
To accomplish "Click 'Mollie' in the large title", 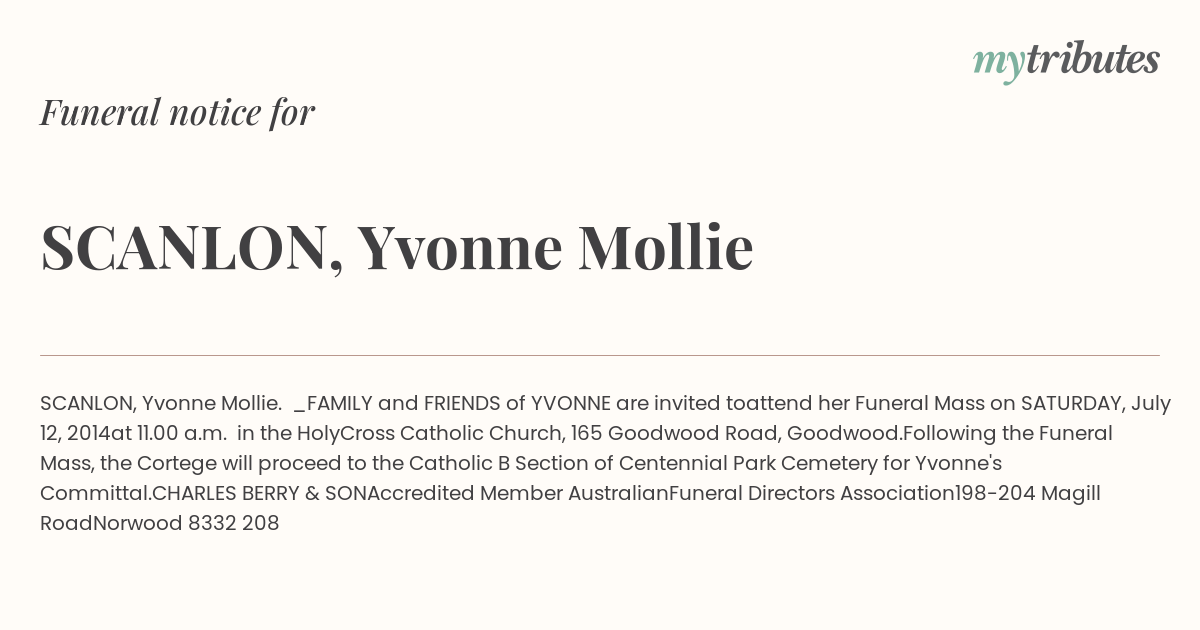I will pyautogui.click(x=665, y=247).
